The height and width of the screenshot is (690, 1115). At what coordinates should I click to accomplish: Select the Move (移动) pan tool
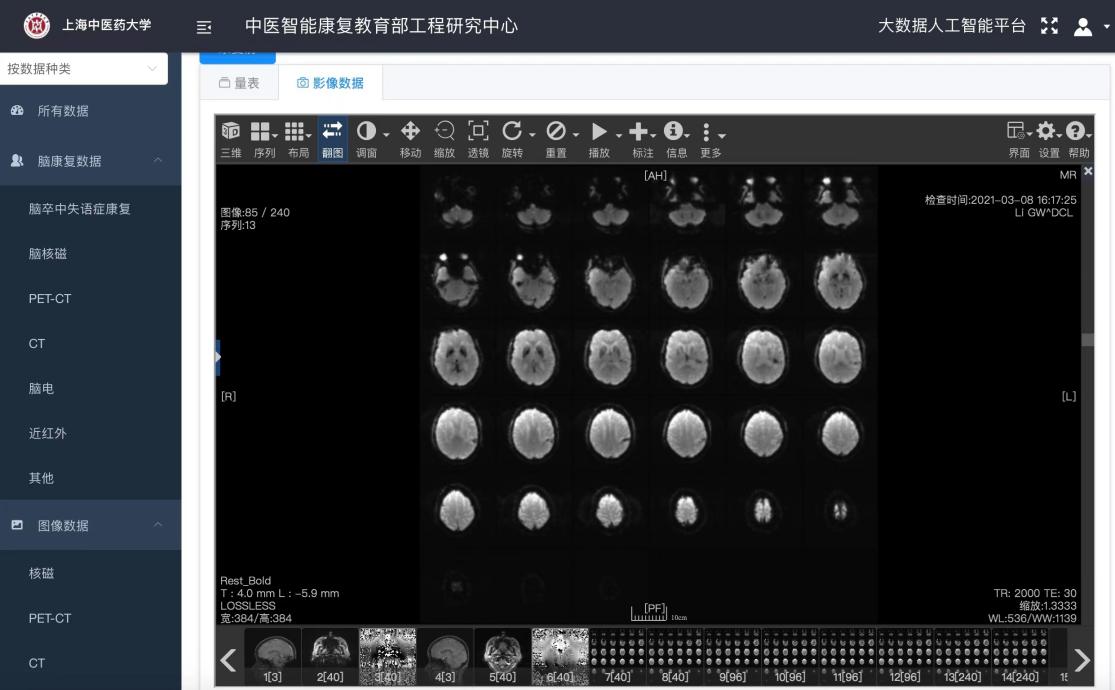410,132
